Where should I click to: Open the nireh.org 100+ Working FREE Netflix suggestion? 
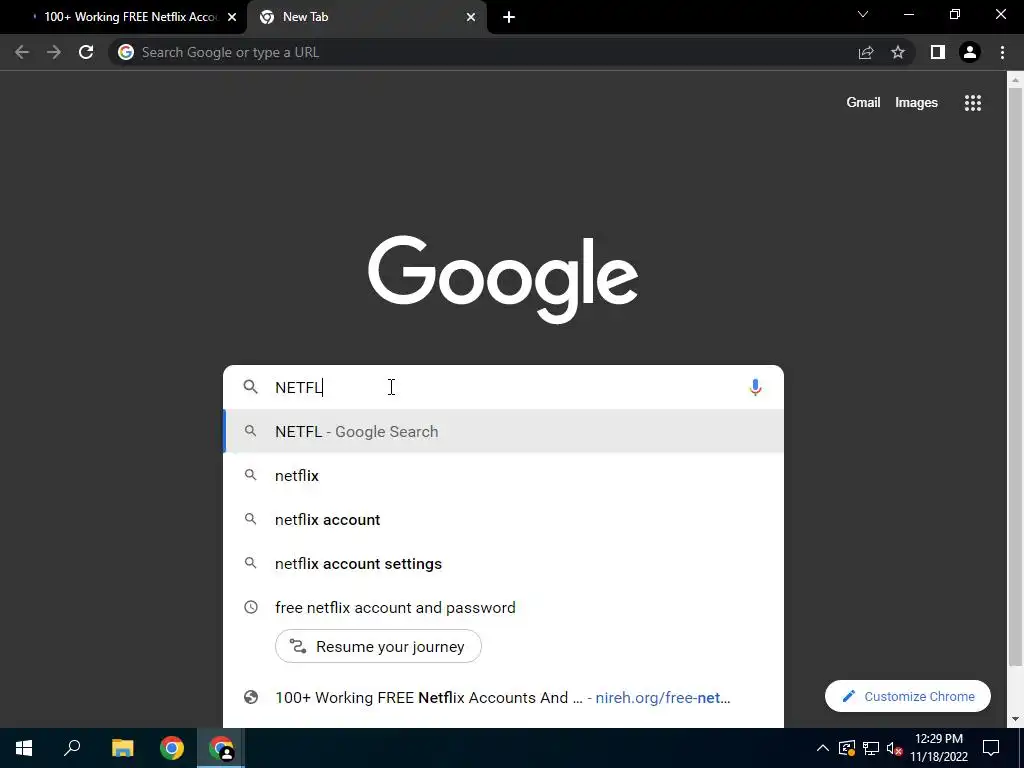[504, 697]
